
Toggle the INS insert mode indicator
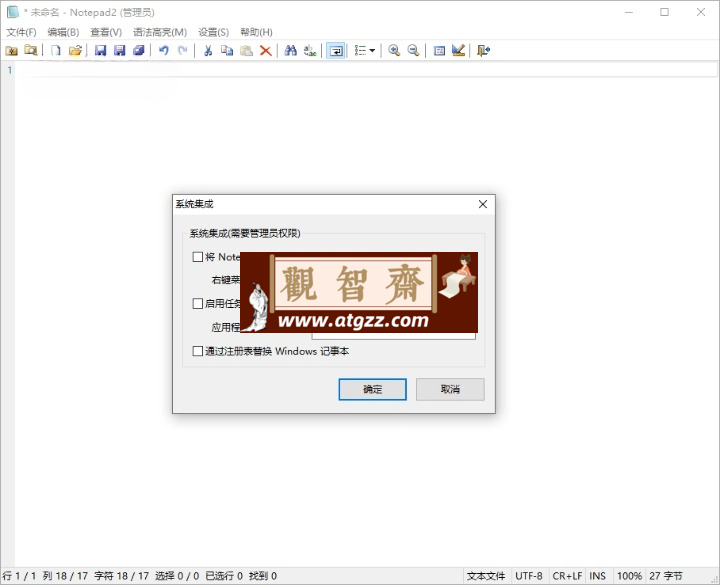[x=597, y=576]
